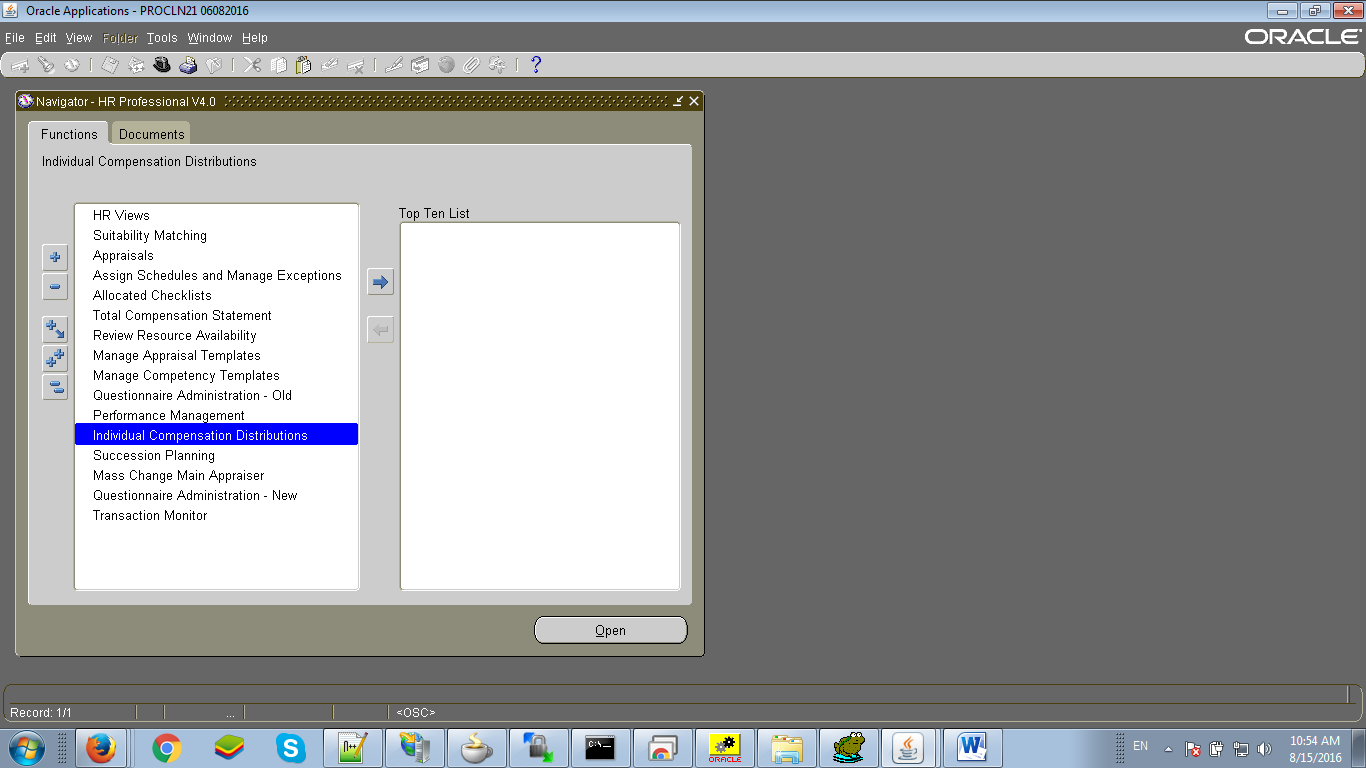The height and width of the screenshot is (768, 1366).
Task: Select Manage Competency Templates
Action: tap(186, 375)
